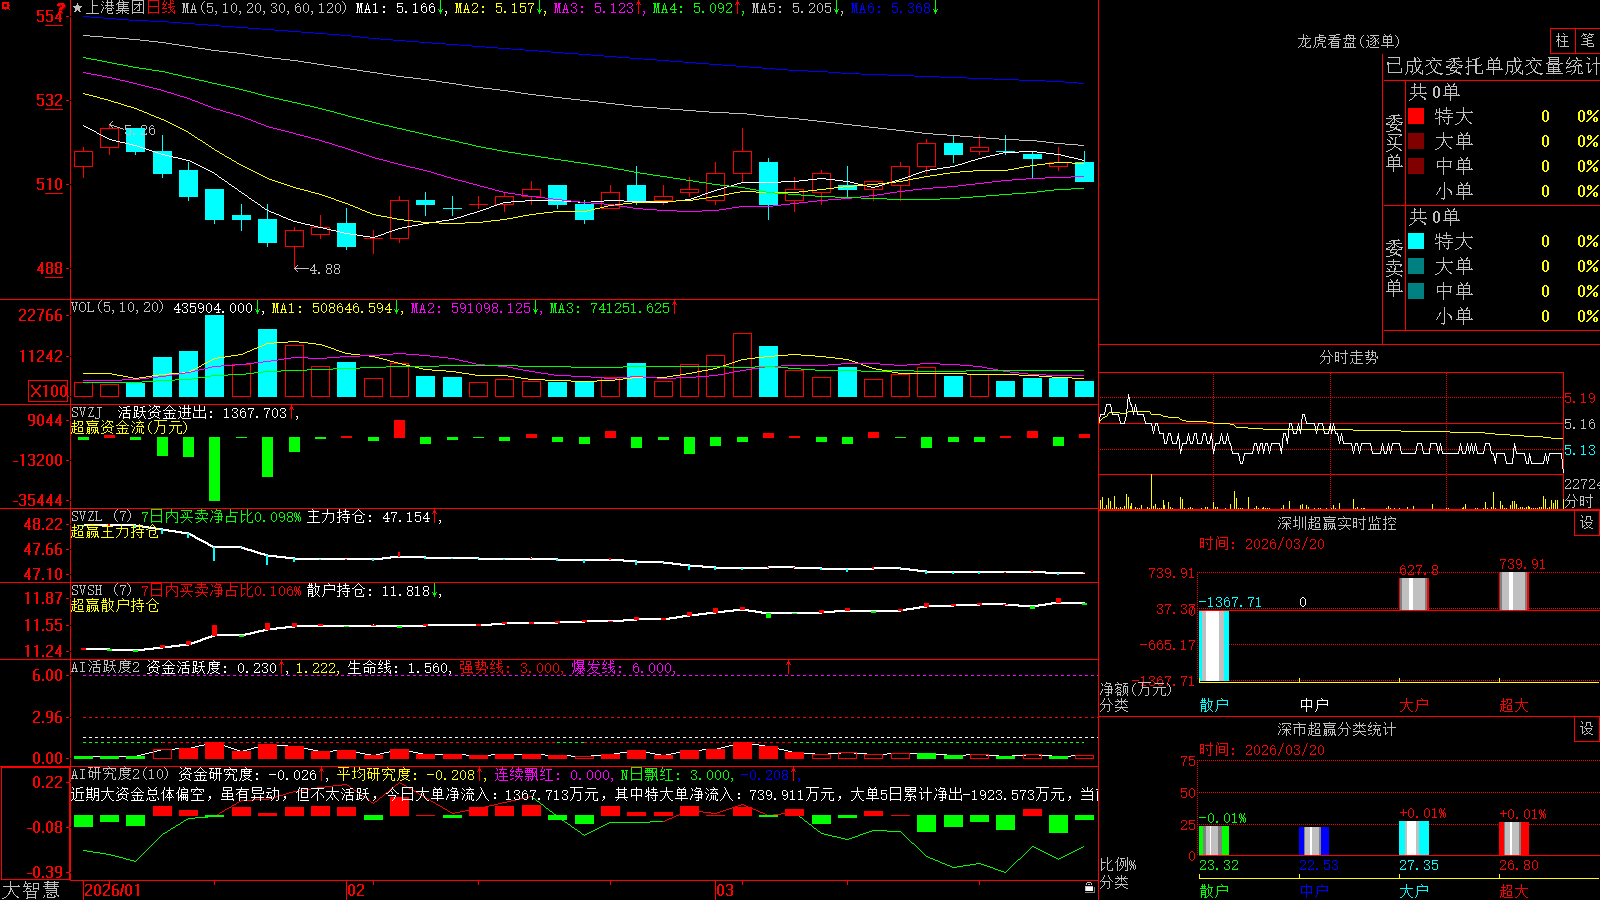Click the AI活跃度2 indicator label
The width and height of the screenshot is (1600, 900).
click(106, 667)
